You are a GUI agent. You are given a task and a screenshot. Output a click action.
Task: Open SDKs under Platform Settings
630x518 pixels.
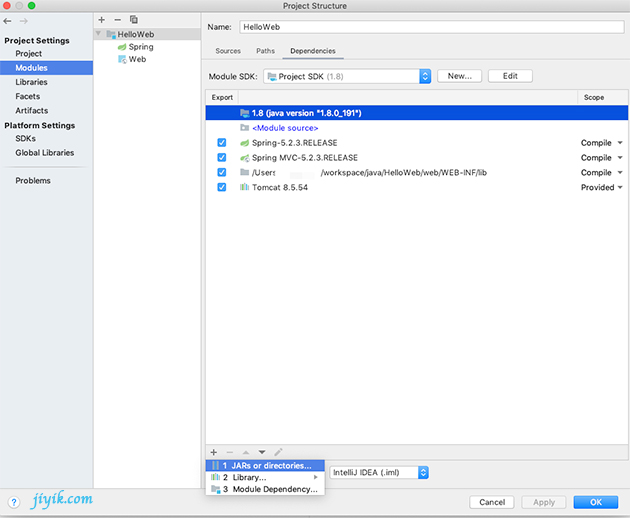(x=25, y=138)
